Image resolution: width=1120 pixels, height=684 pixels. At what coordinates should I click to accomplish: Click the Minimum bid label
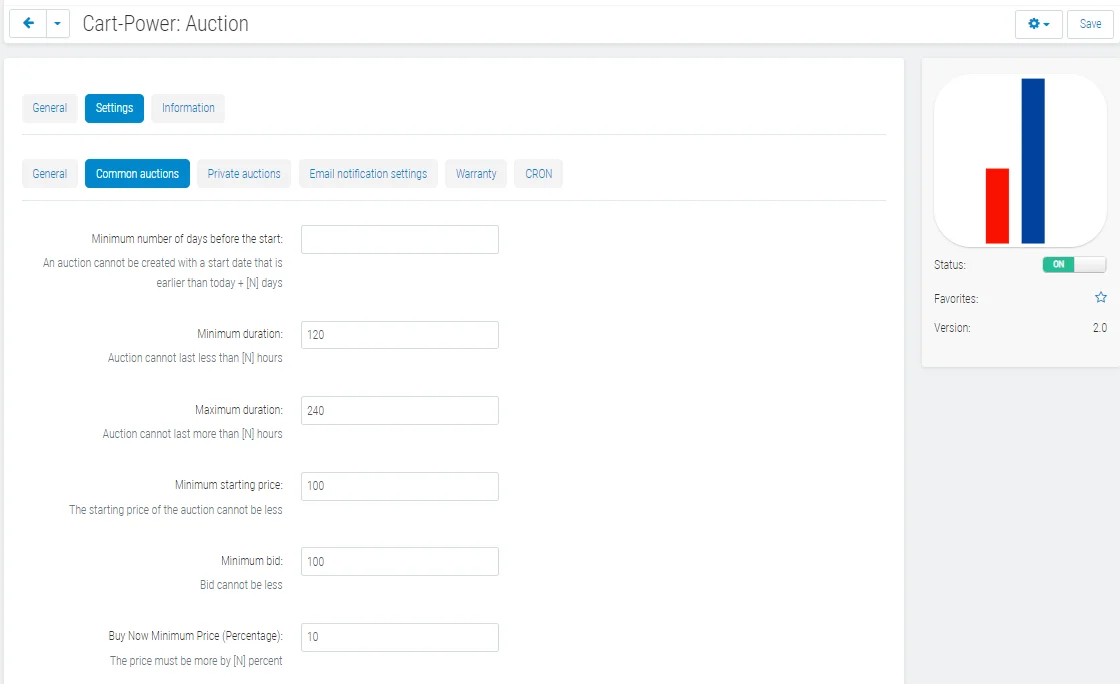[251, 560]
